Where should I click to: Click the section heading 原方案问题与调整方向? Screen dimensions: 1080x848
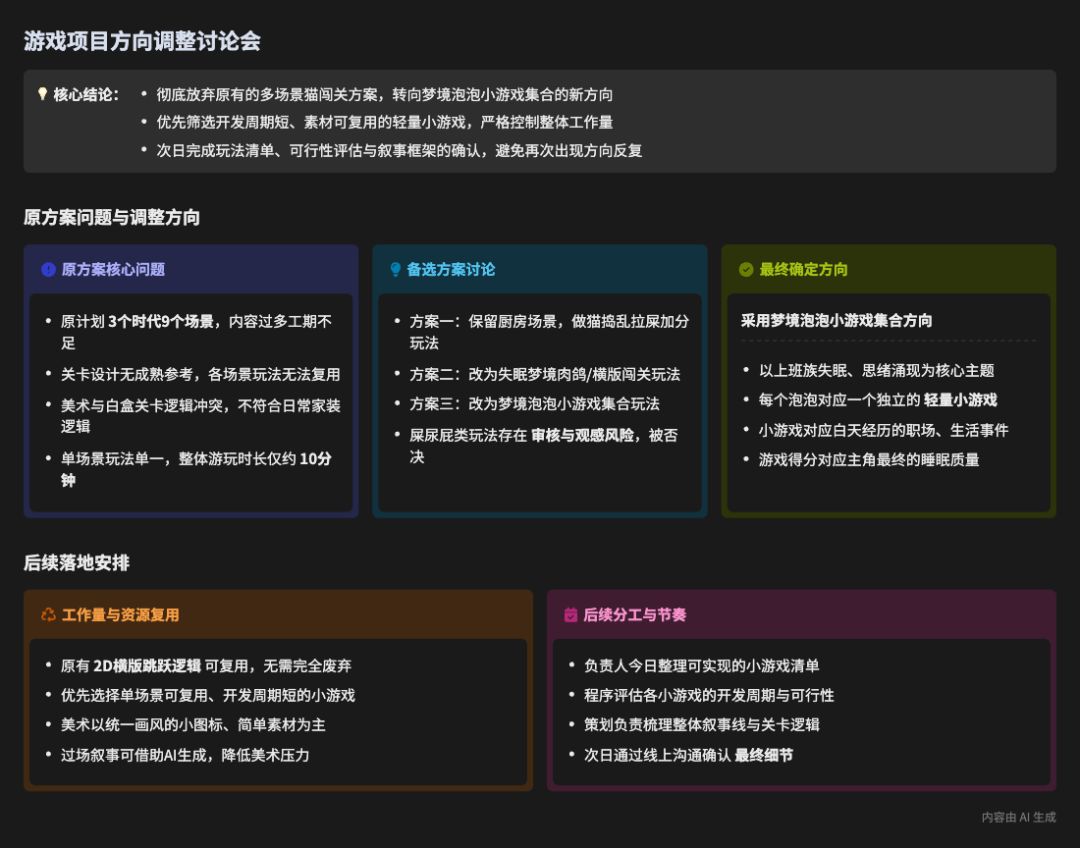pos(112,218)
